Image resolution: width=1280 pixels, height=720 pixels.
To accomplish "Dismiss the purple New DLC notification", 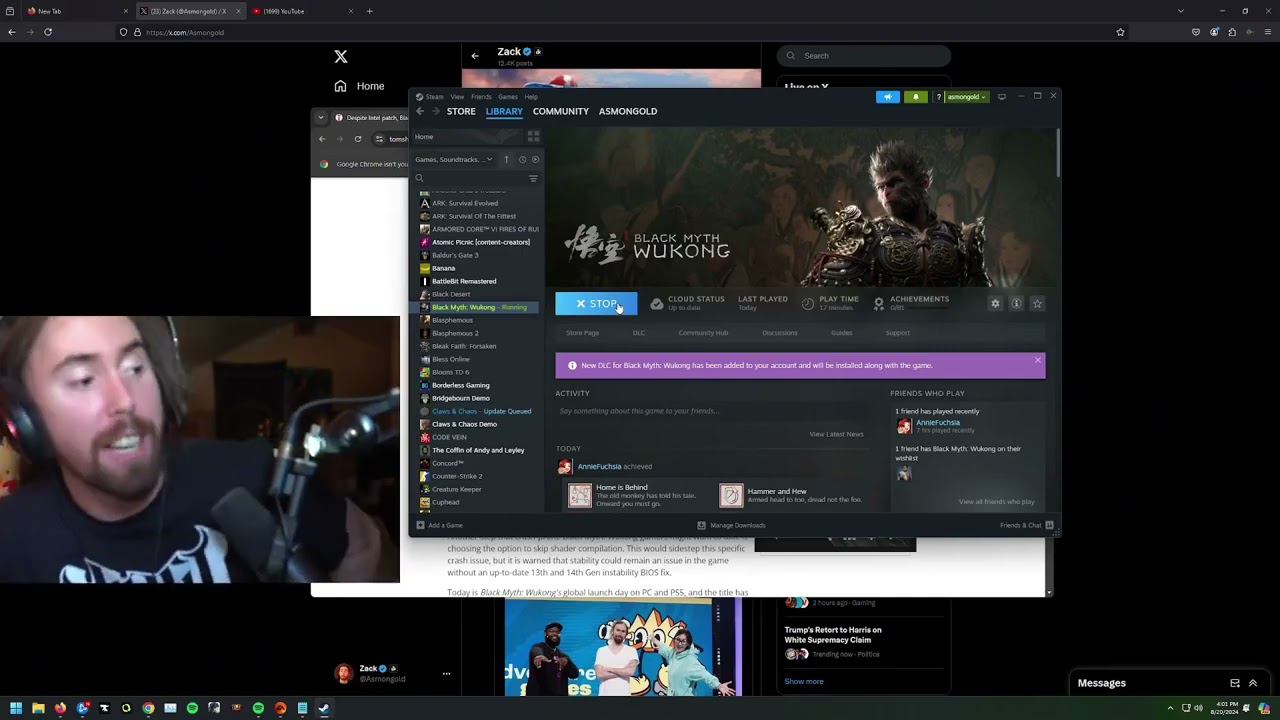I will 1038,360.
